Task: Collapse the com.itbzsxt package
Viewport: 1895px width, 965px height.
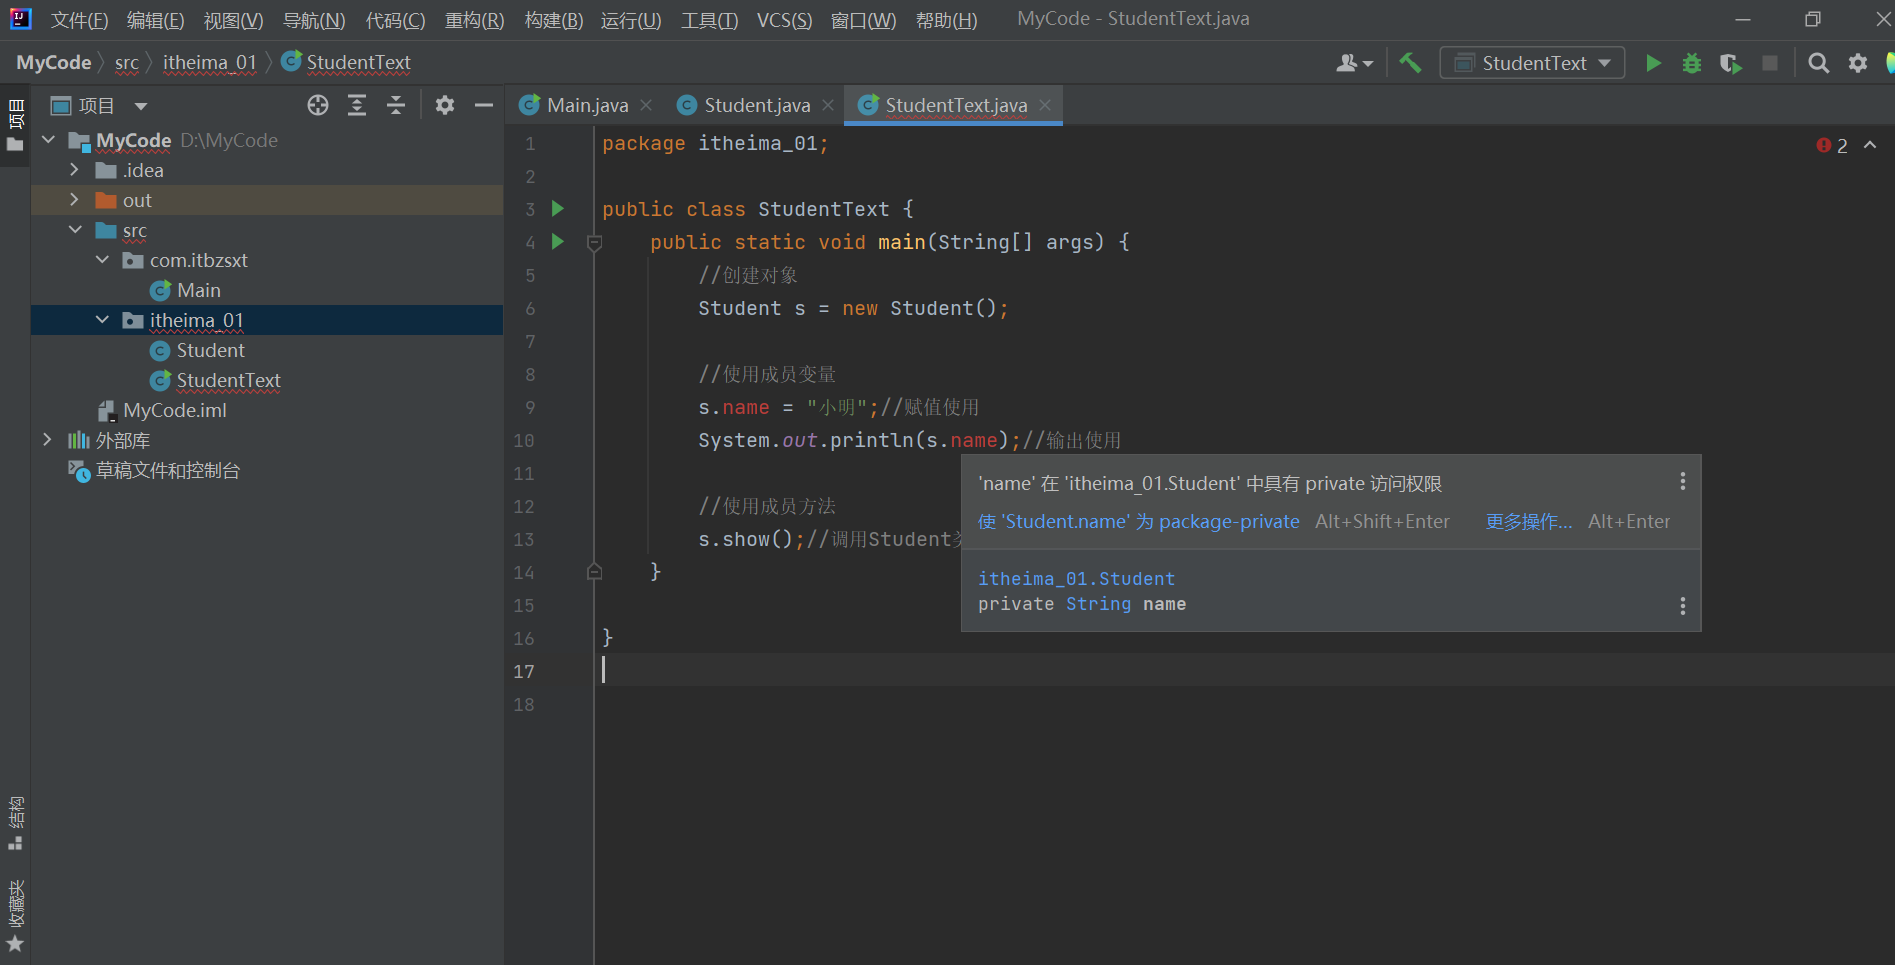Action: pos(102,260)
